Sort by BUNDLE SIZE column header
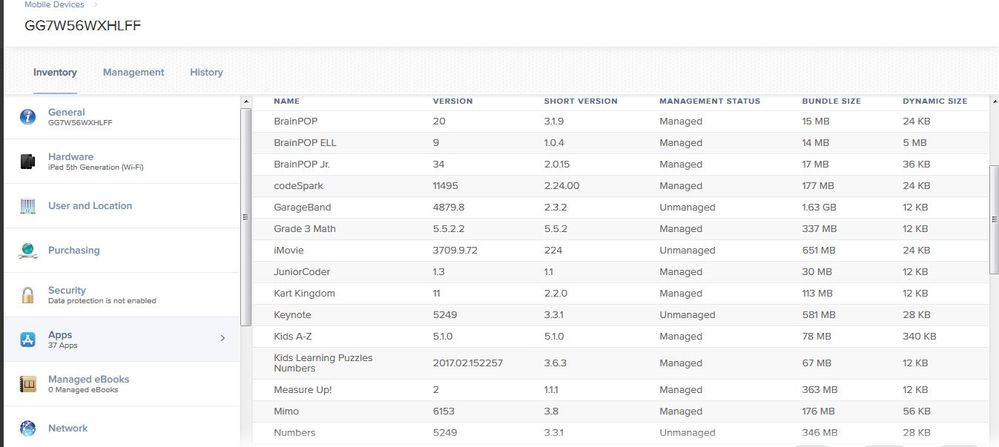999x447 pixels. pyautogui.click(x=831, y=101)
